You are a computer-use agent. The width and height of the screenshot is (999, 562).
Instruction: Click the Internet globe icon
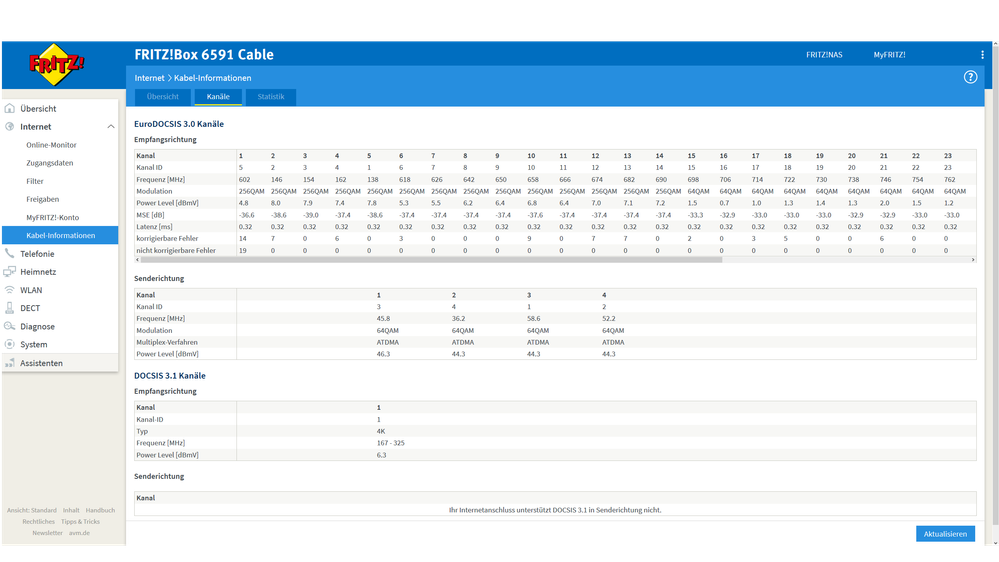click(10, 126)
